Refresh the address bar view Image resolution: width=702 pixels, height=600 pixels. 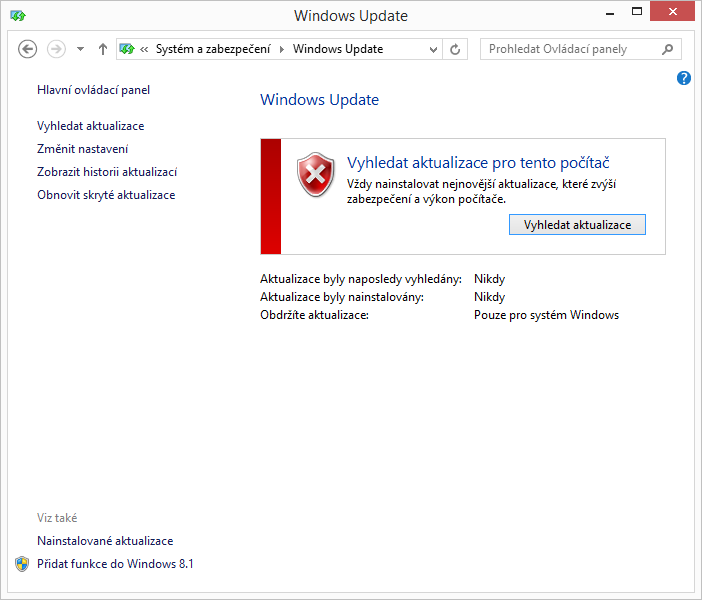tap(456, 49)
